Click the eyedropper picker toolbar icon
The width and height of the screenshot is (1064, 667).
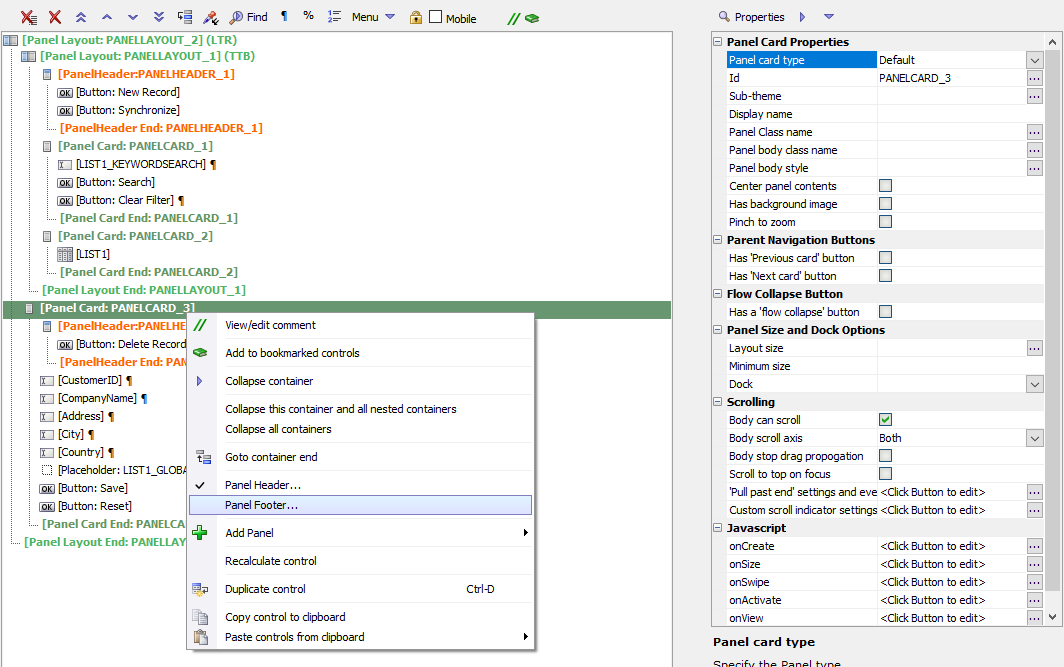click(211, 17)
